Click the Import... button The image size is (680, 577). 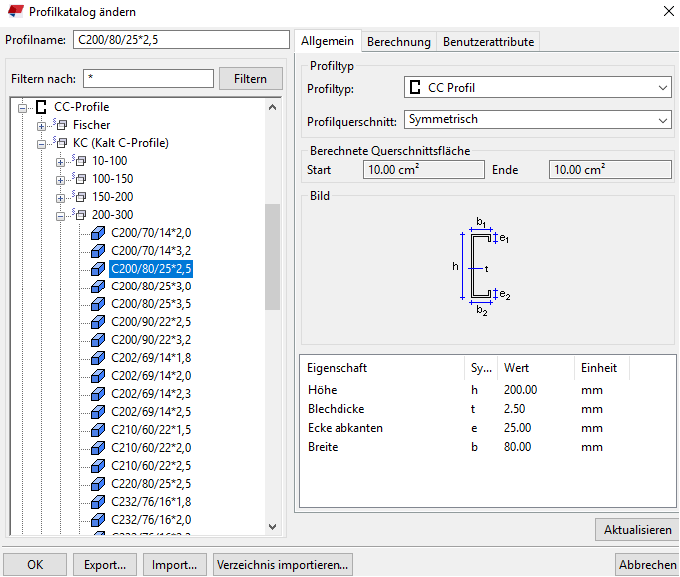click(175, 564)
